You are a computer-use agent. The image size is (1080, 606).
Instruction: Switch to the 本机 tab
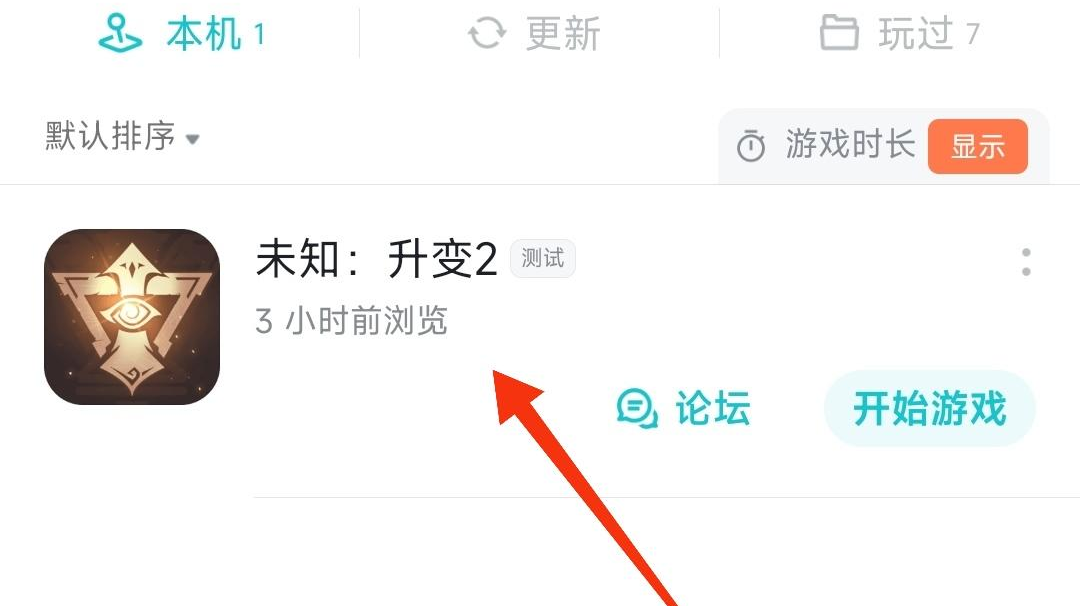(182, 34)
